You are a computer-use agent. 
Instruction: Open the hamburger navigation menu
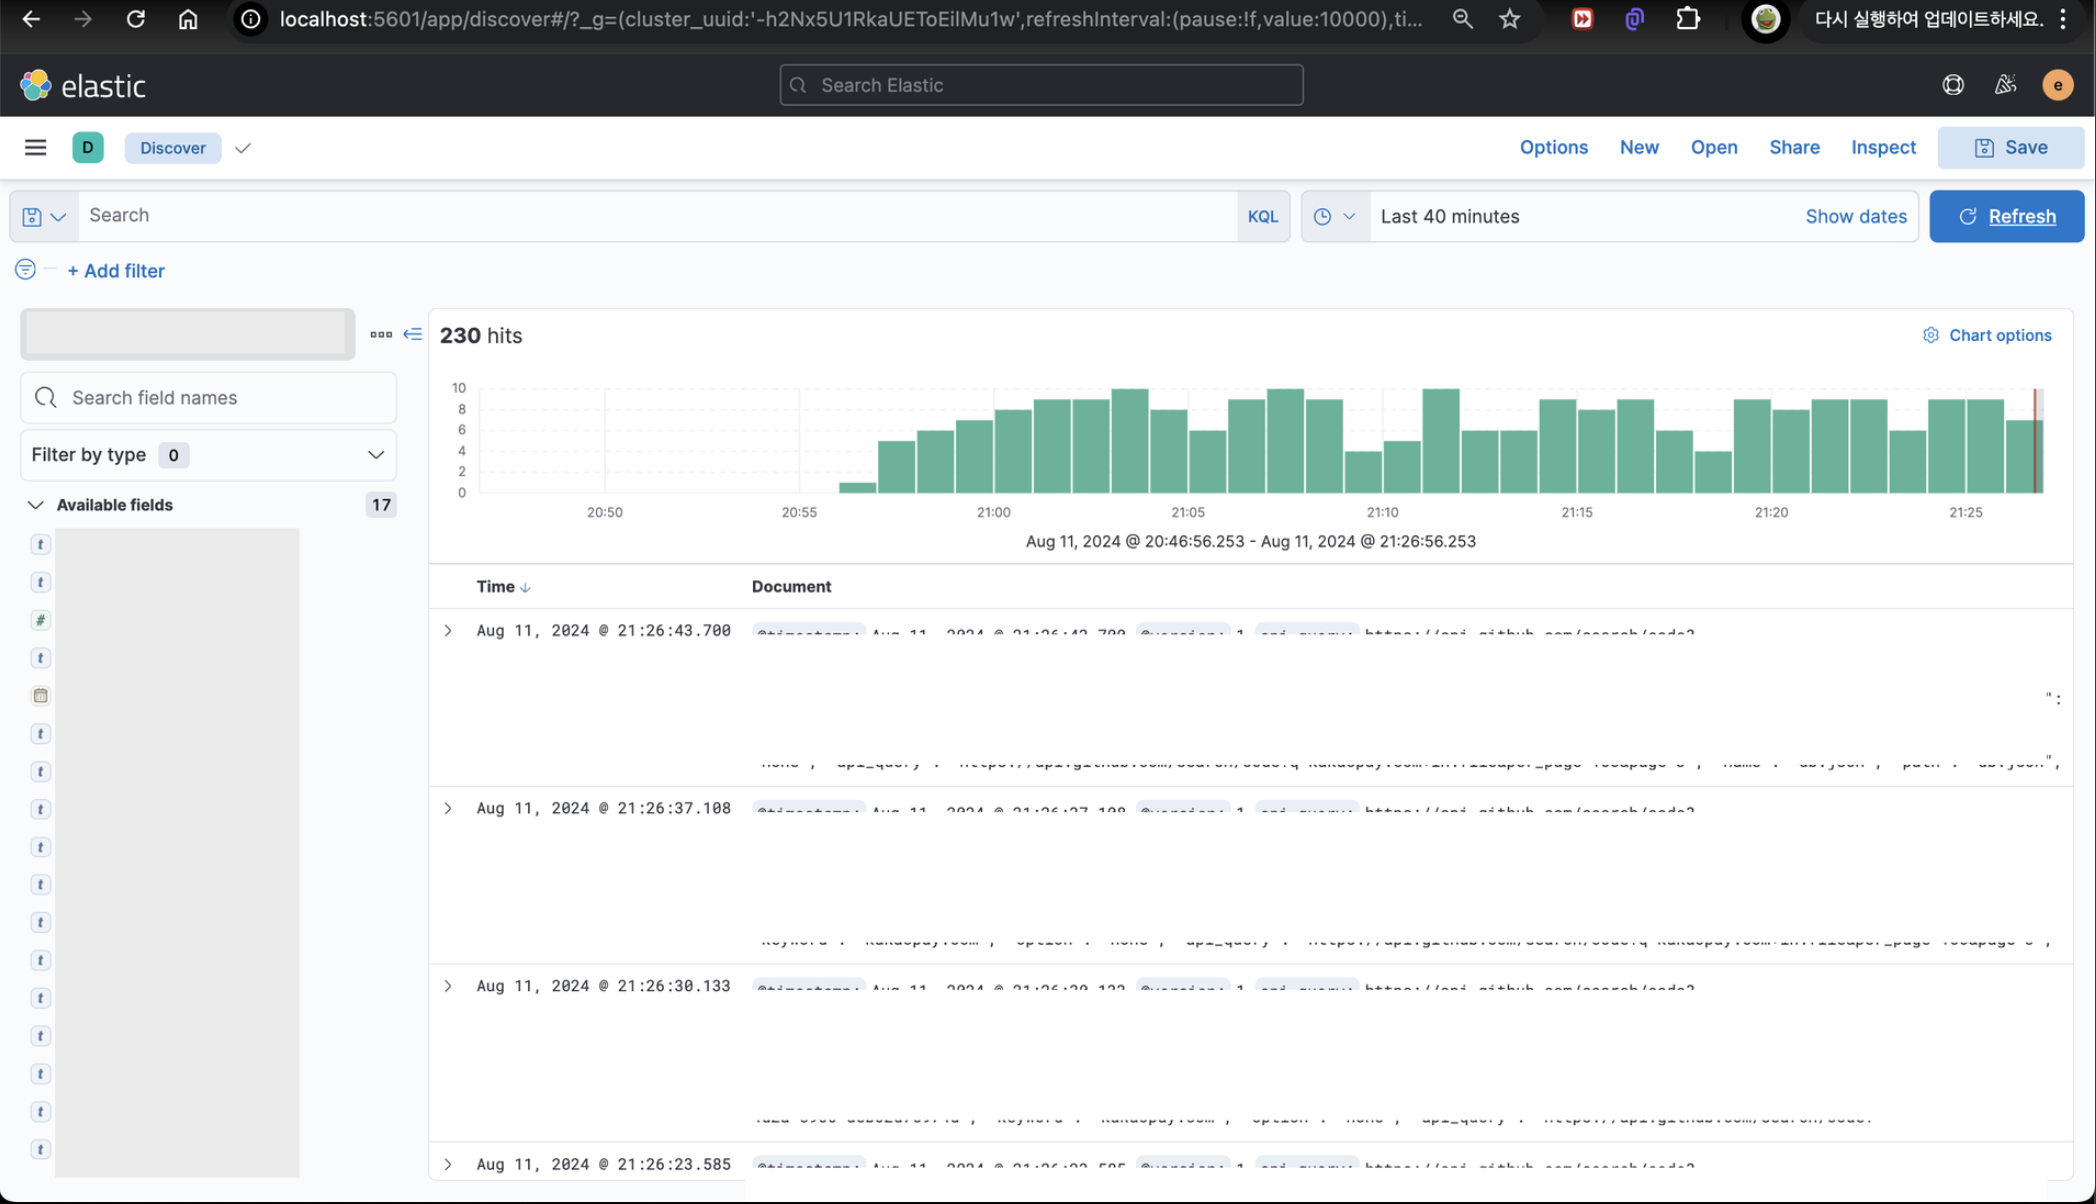(35, 148)
